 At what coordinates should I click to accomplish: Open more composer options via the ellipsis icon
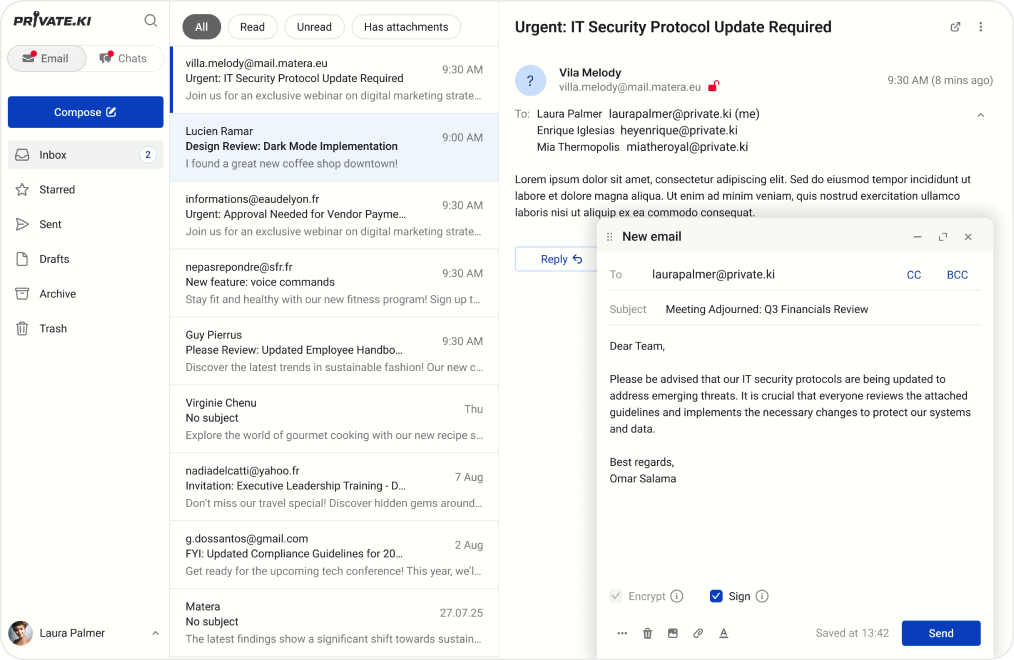pos(623,632)
